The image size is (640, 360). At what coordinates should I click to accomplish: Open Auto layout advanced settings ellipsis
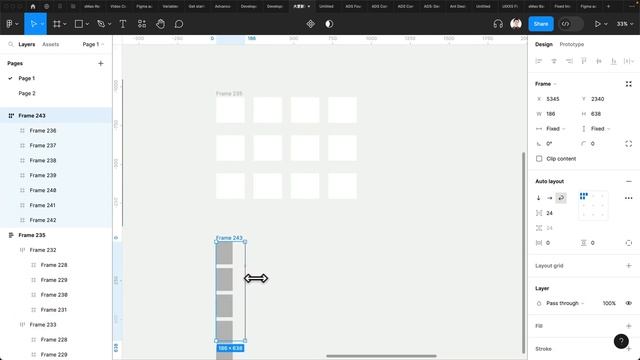629,198
